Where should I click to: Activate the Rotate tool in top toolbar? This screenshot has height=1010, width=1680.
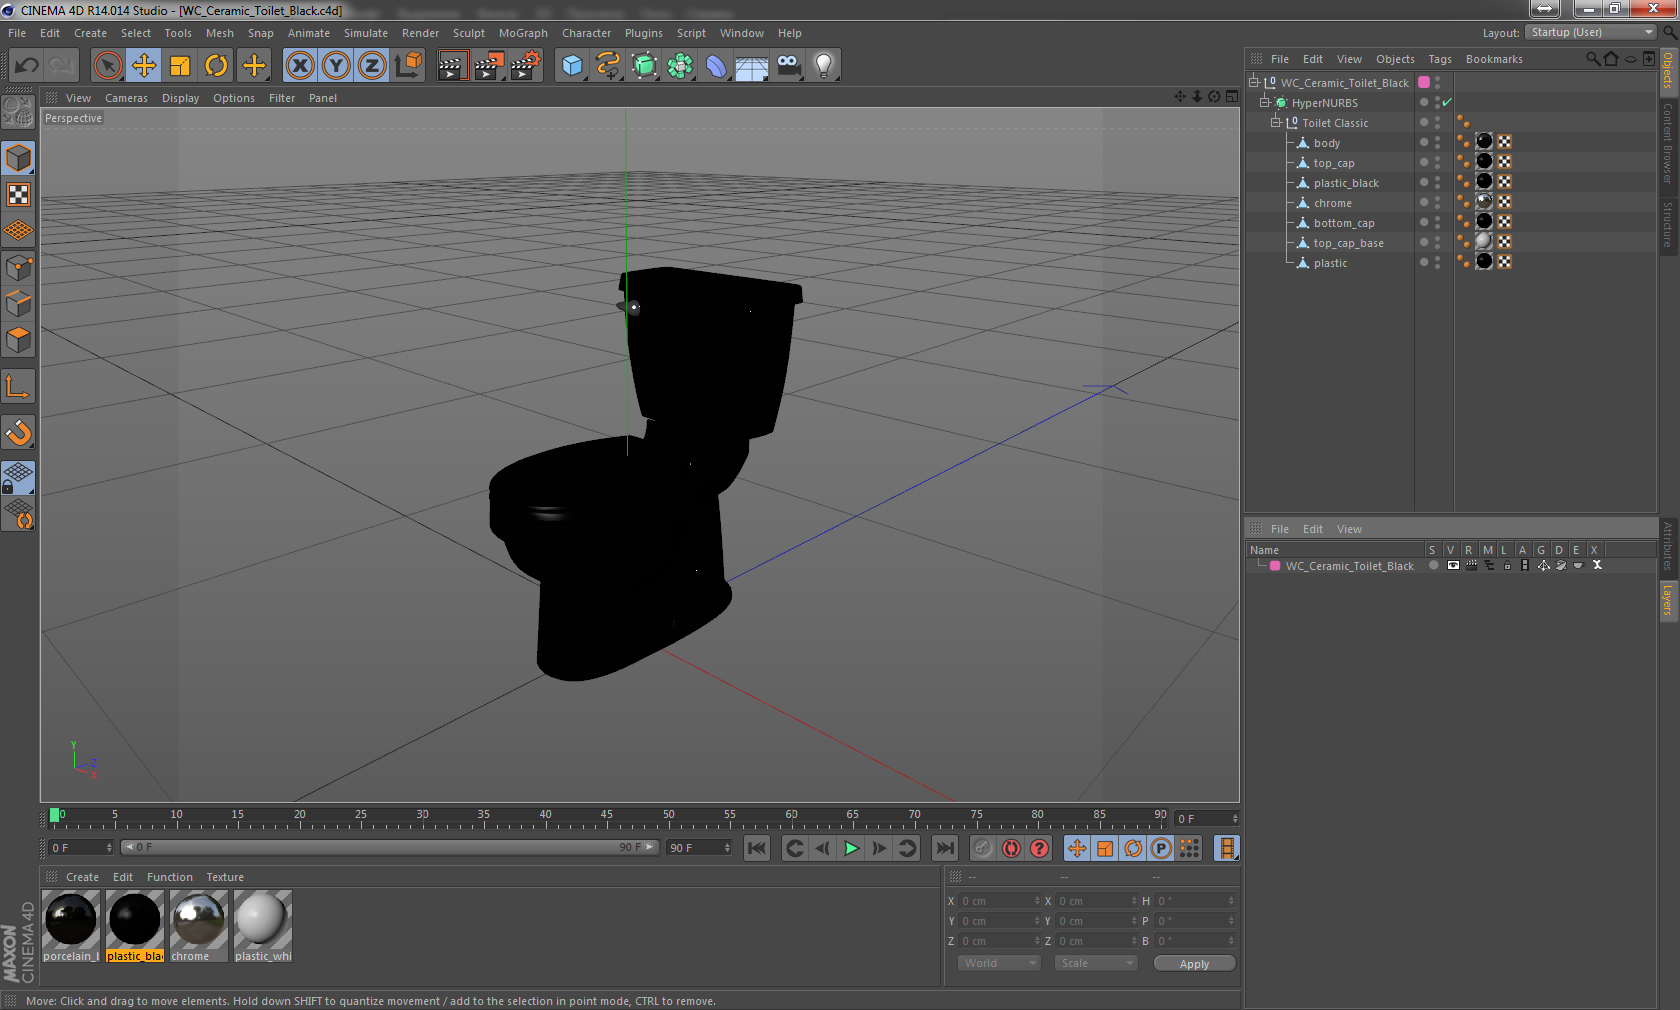(216, 66)
